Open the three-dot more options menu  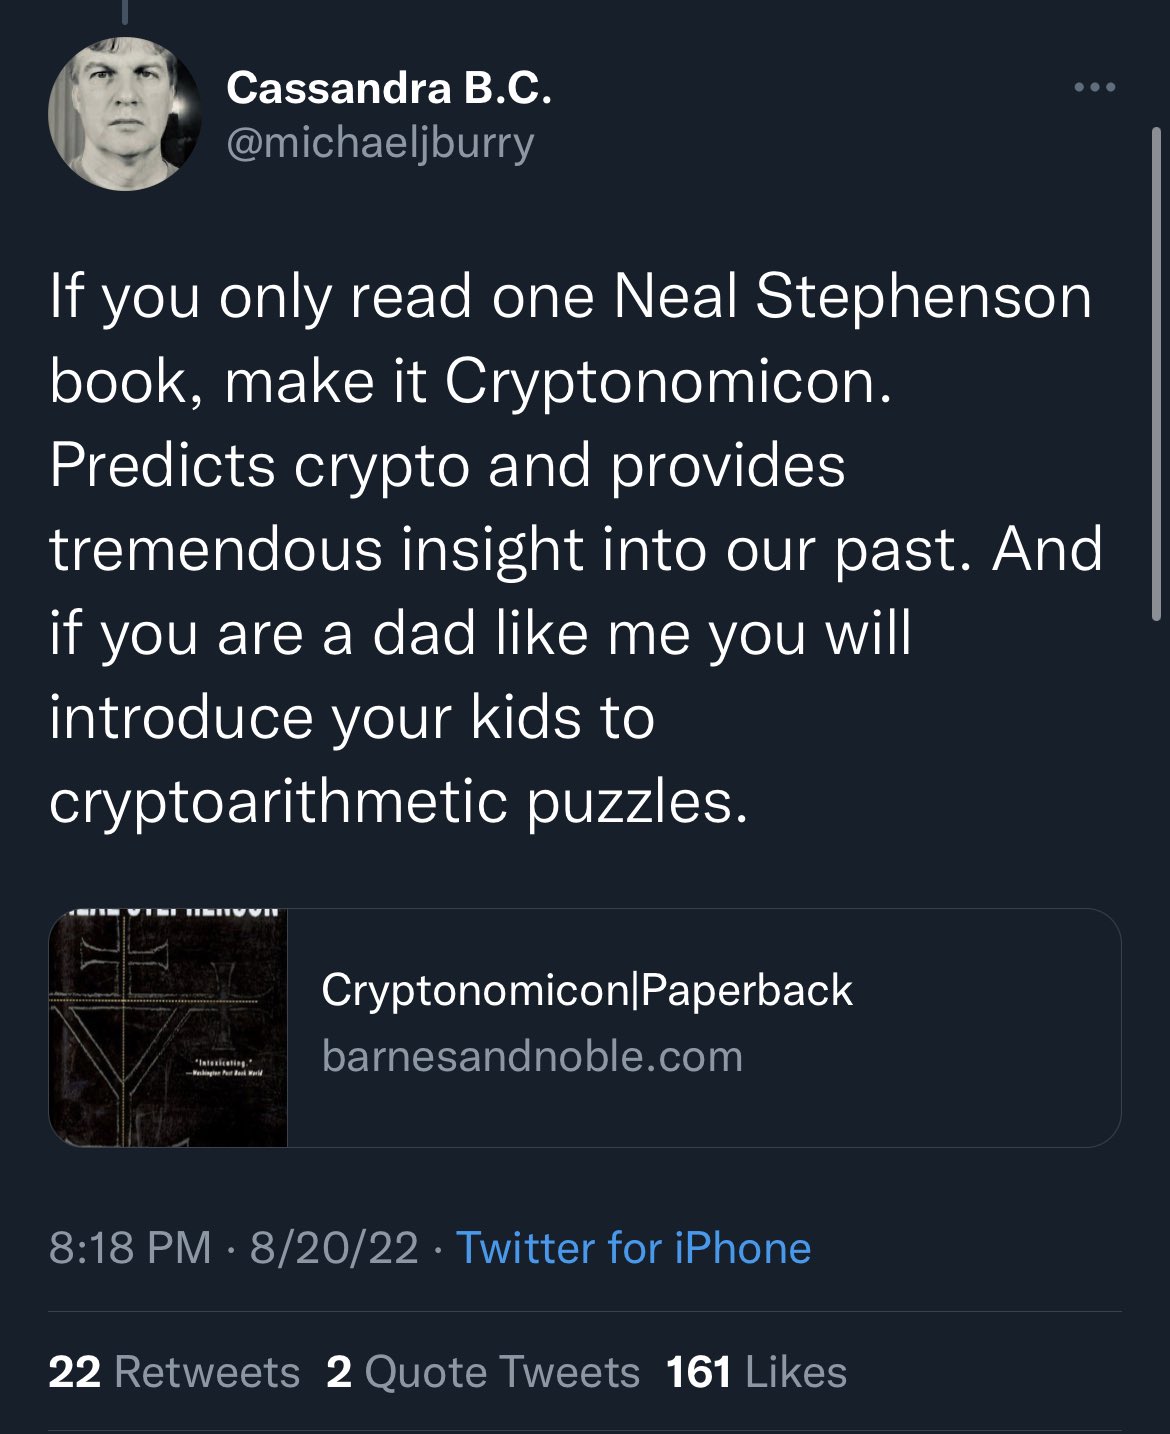click(1094, 88)
